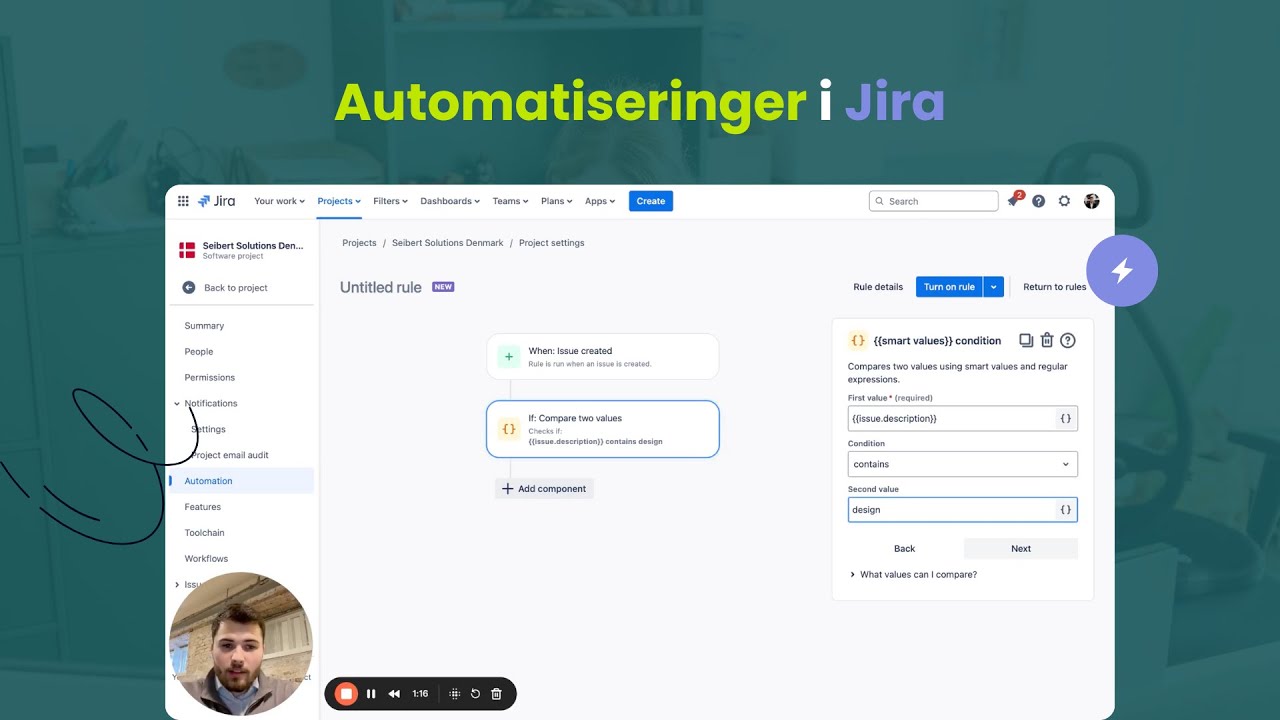Open the Teams menu

pyautogui.click(x=510, y=201)
